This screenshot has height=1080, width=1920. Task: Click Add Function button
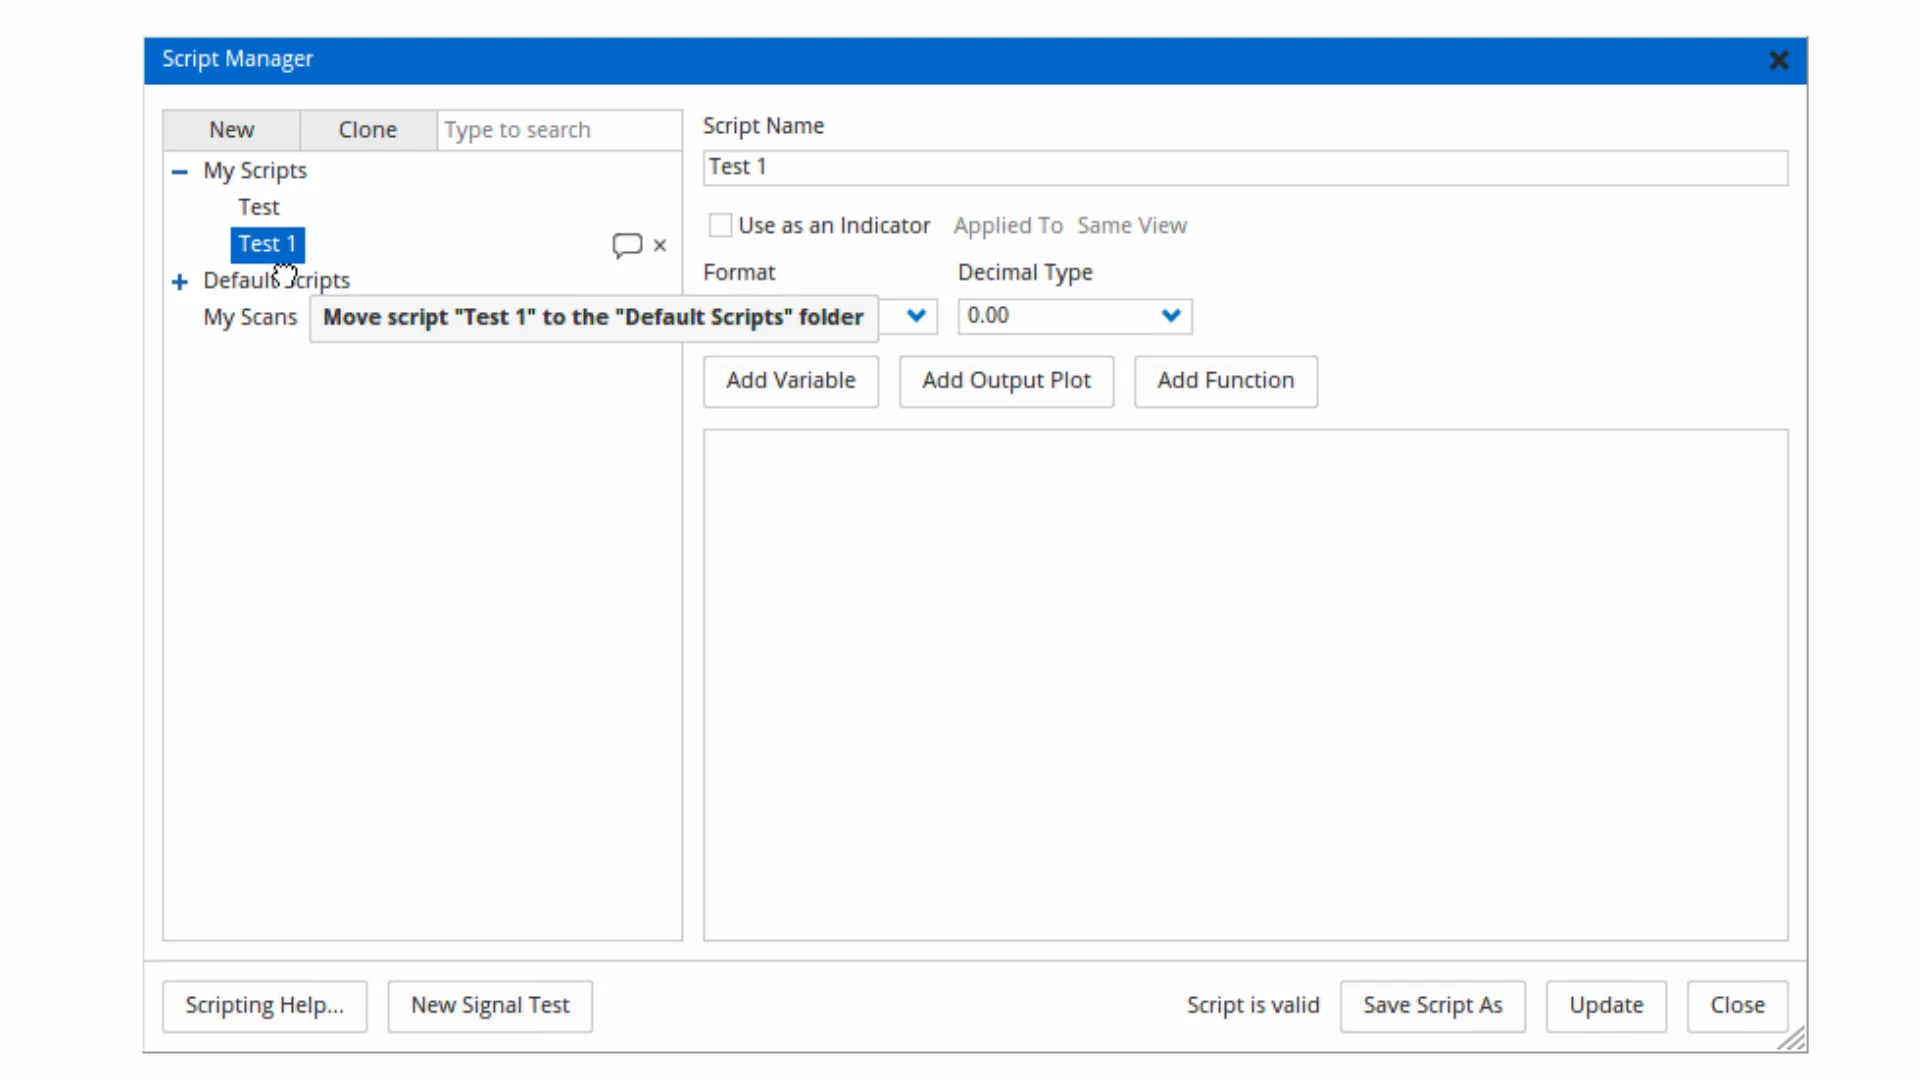pos(1226,381)
